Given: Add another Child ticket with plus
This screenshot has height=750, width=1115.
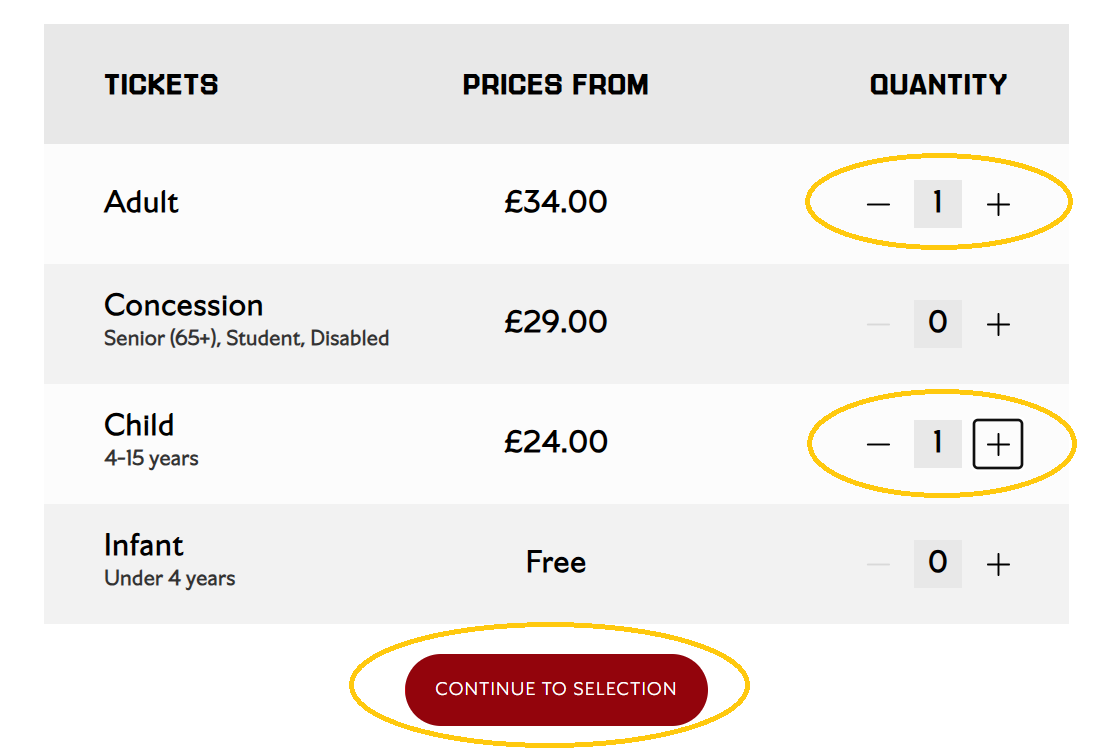Looking at the screenshot, I should (x=998, y=445).
